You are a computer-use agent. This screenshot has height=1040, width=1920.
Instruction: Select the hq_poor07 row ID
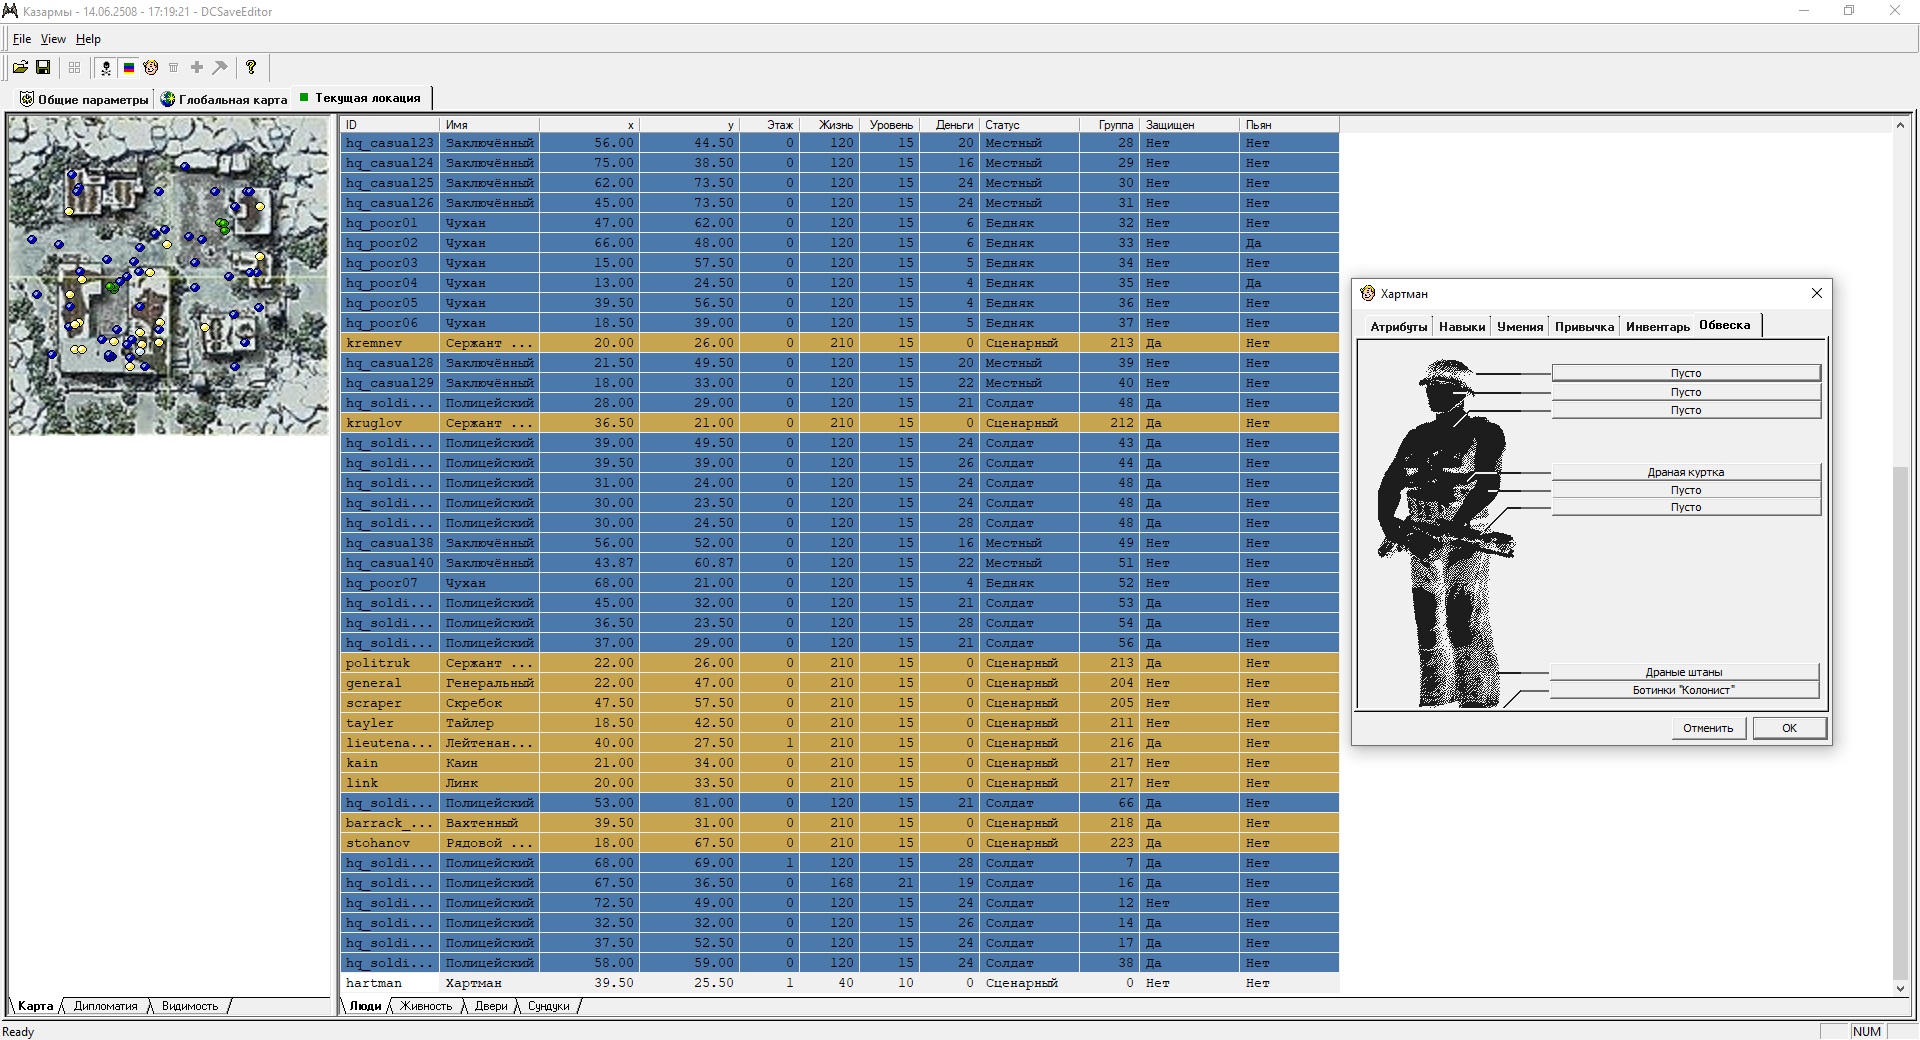click(x=390, y=583)
